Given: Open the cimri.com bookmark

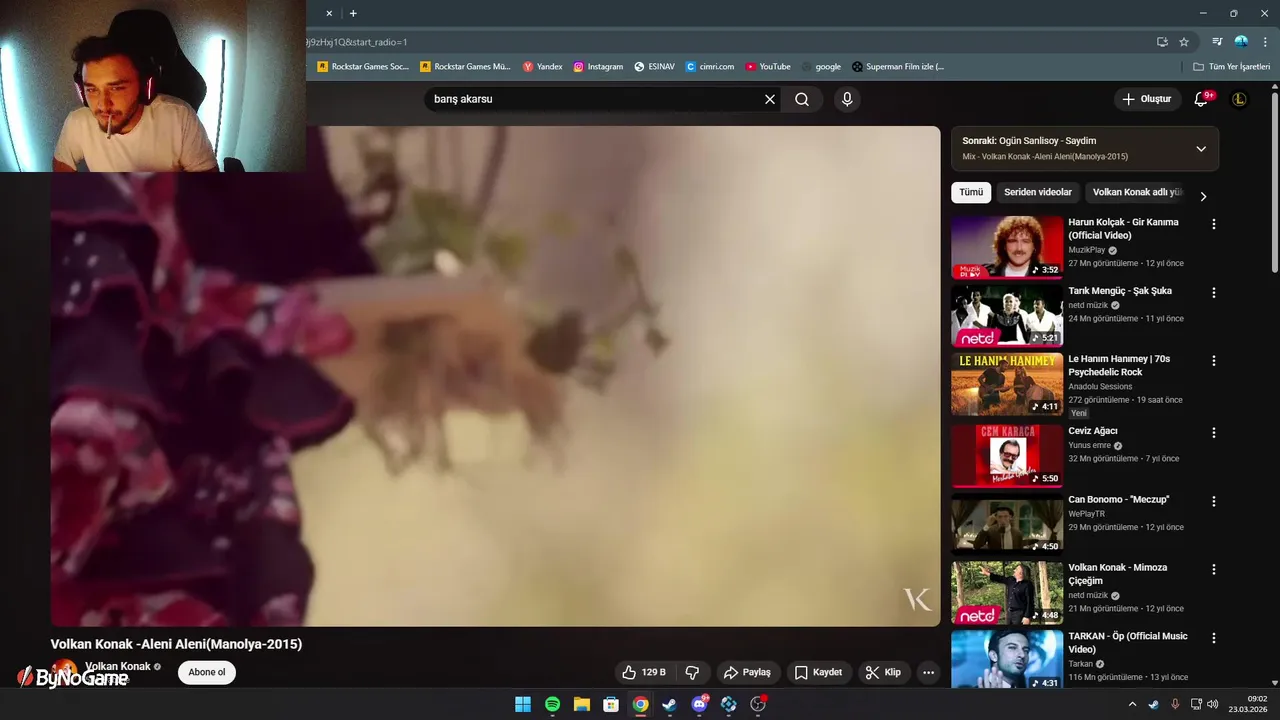Looking at the screenshot, I should 710,67.
